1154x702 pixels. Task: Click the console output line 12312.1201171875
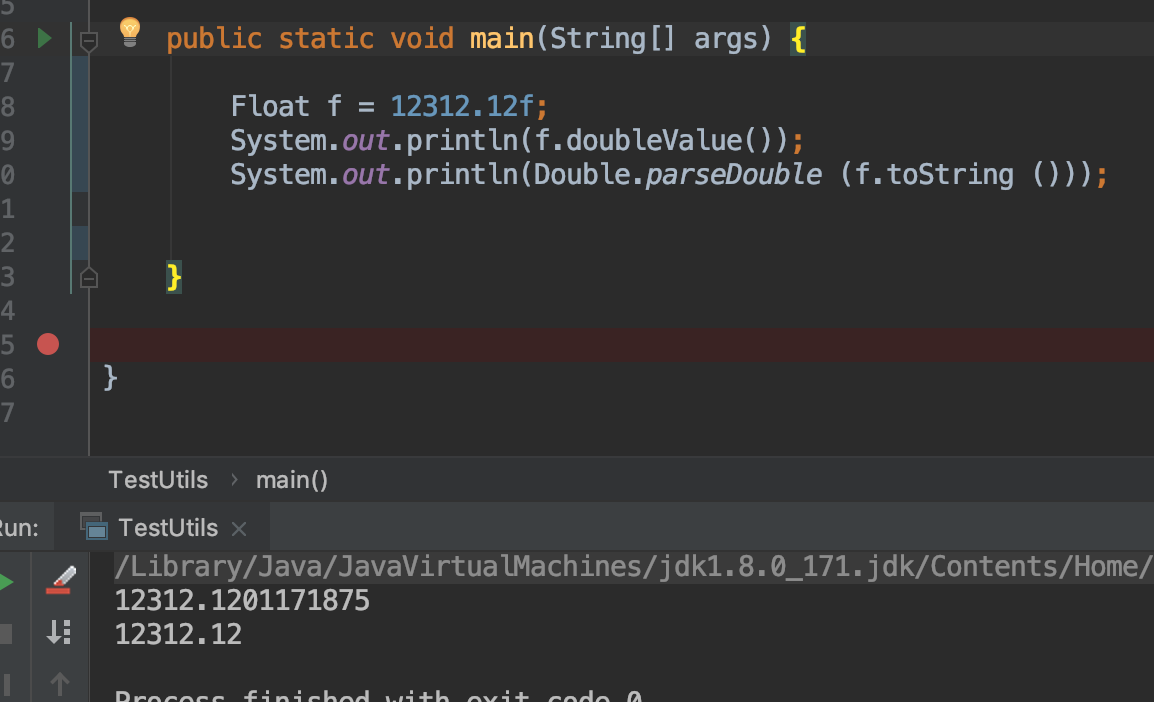(242, 600)
